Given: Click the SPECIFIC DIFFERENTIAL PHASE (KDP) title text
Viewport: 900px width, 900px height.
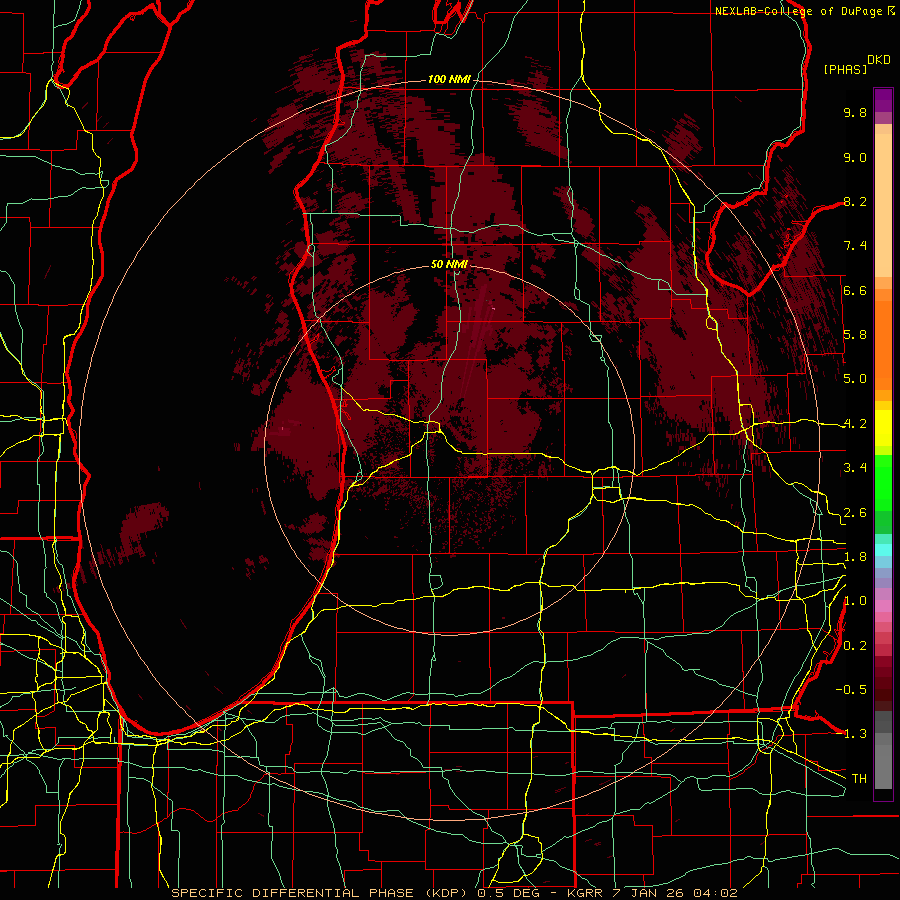Looking at the screenshot, I should coord(320,893).
